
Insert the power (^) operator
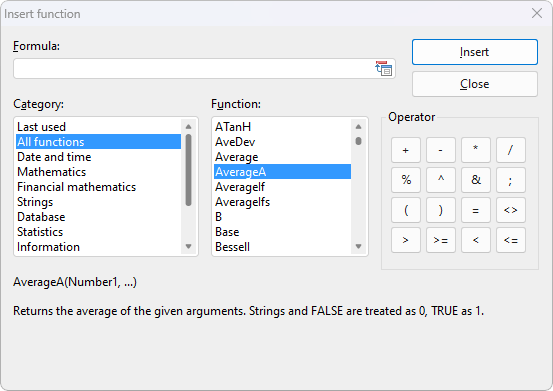(440, 180)
